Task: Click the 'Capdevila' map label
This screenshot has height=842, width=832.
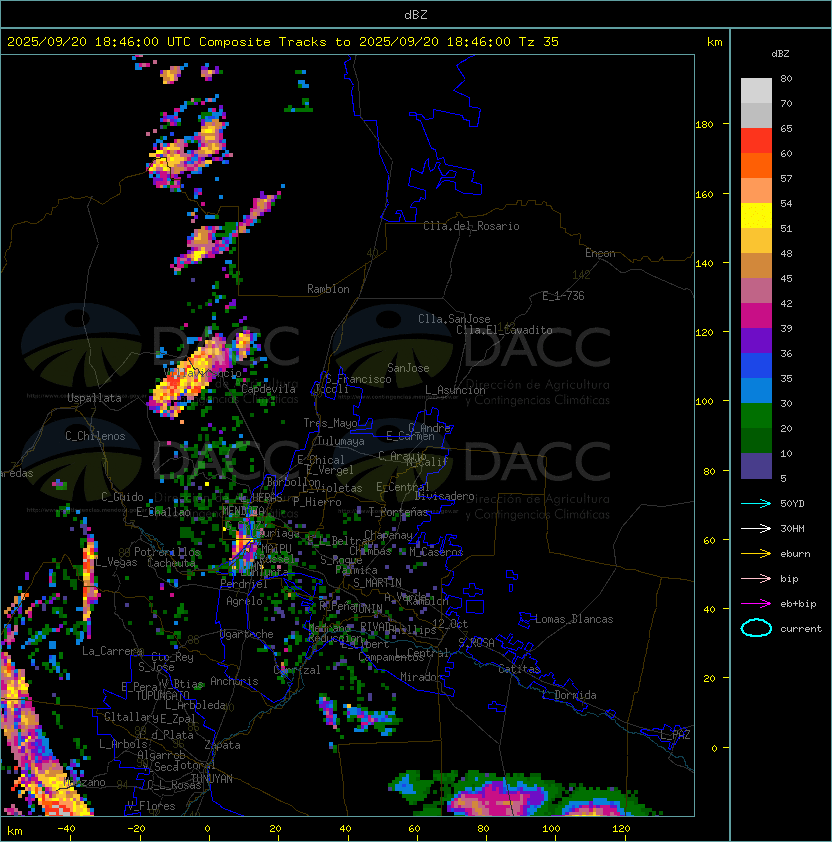Action: (x=268, y=389)
